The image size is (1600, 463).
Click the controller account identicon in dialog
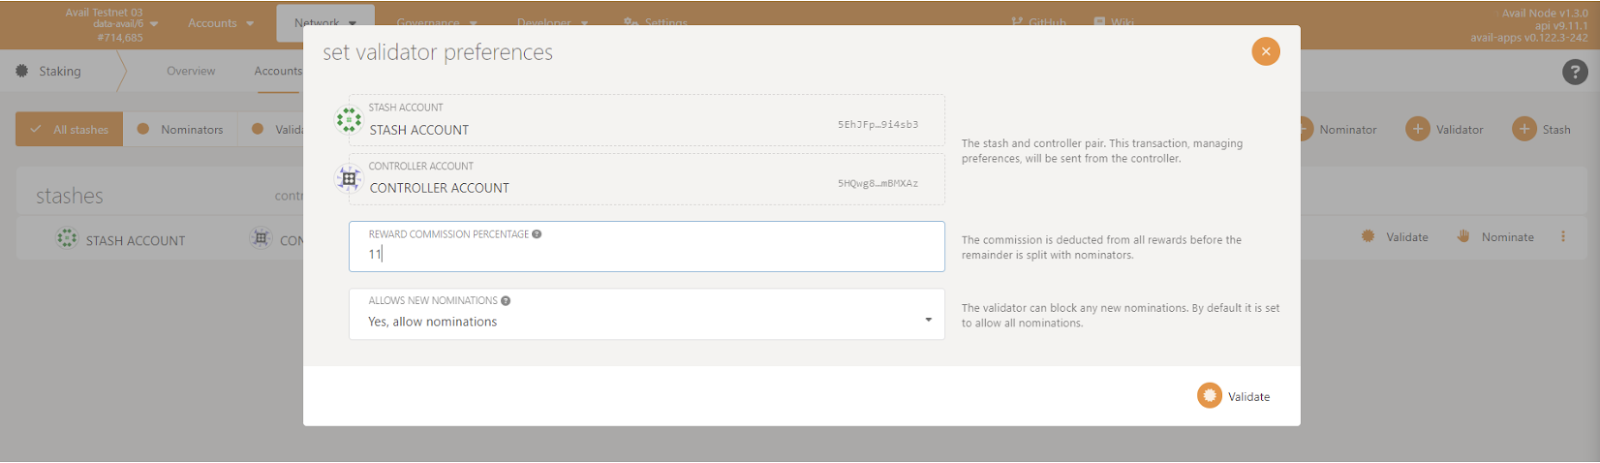(x=349, y=178)
